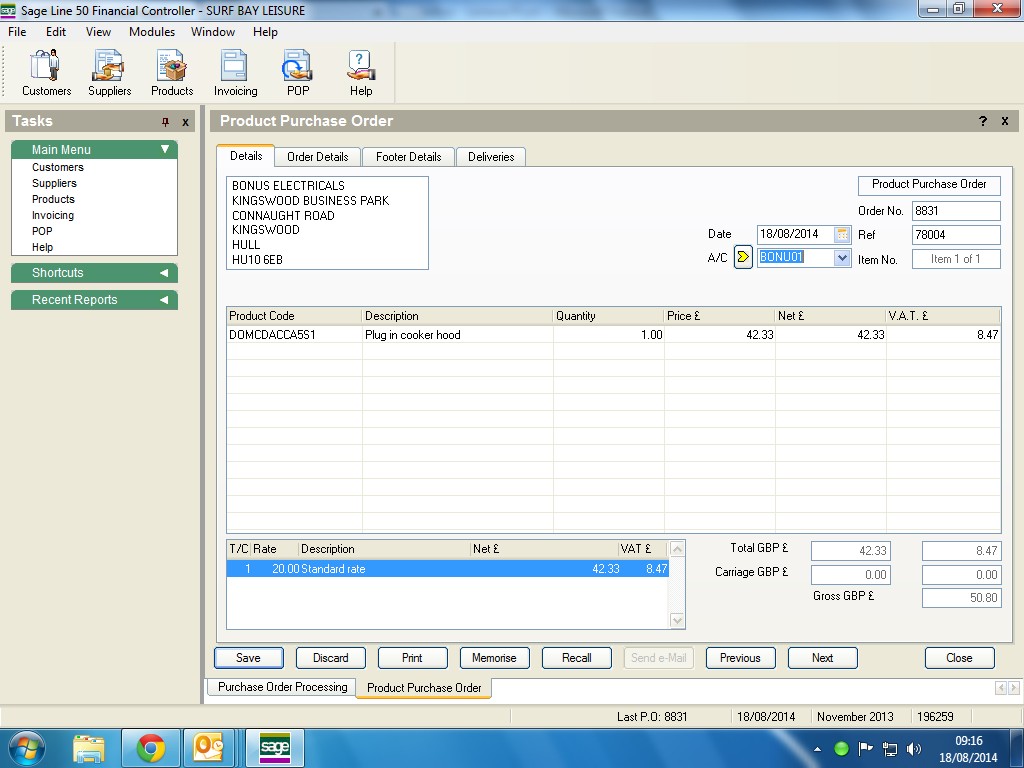Collapse the Main Menu section
The width and height of the screenshot is (1024, 768).
point(165,150)
